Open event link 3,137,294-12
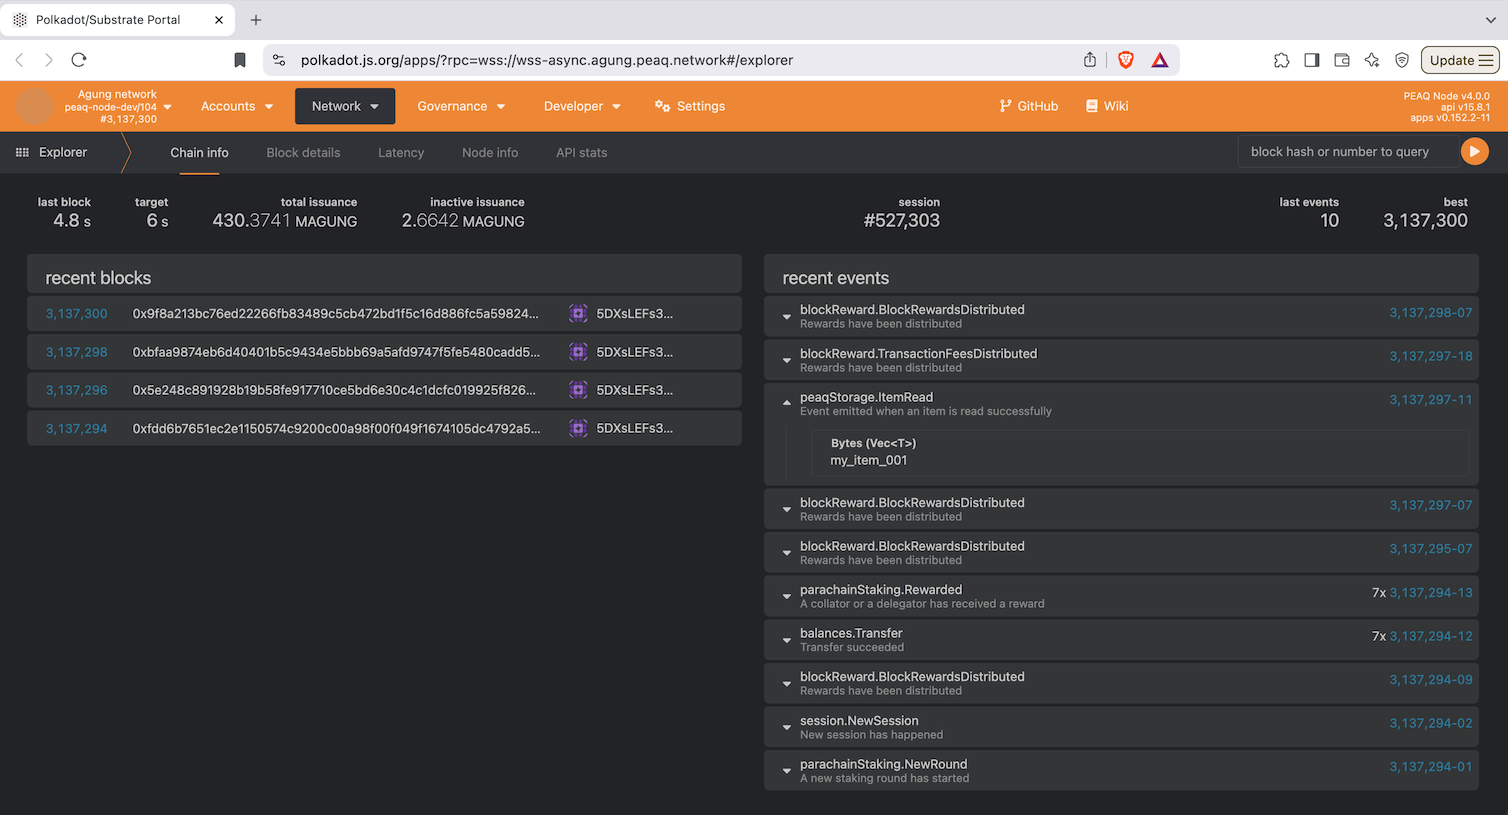Screen dimensions: 1508x815 point(1431,636)
